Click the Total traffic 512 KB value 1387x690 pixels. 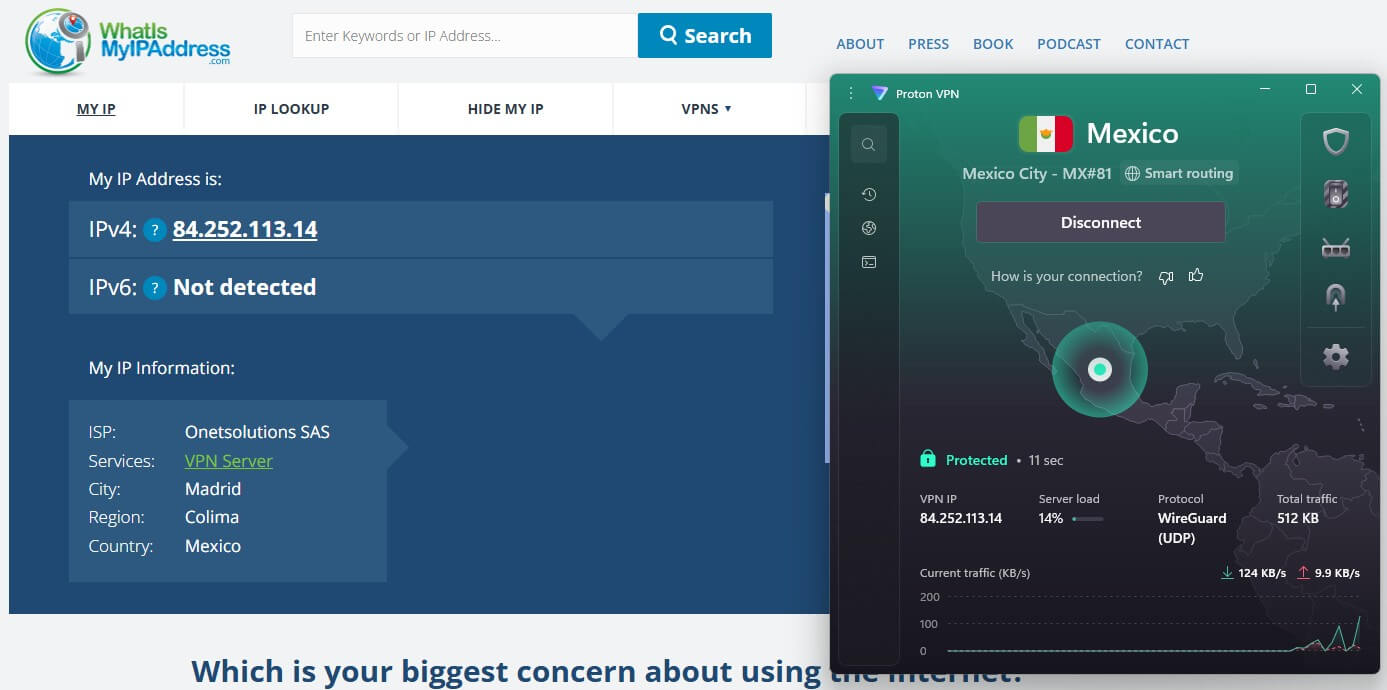tap(1298, 518)
